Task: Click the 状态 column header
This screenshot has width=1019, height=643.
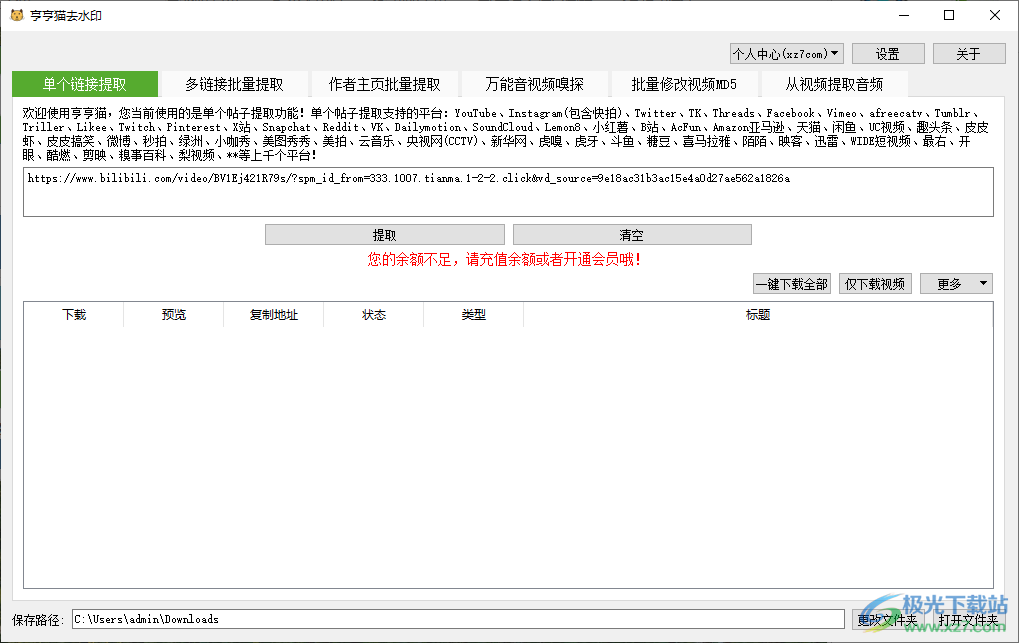Action: tap(373, 314)
